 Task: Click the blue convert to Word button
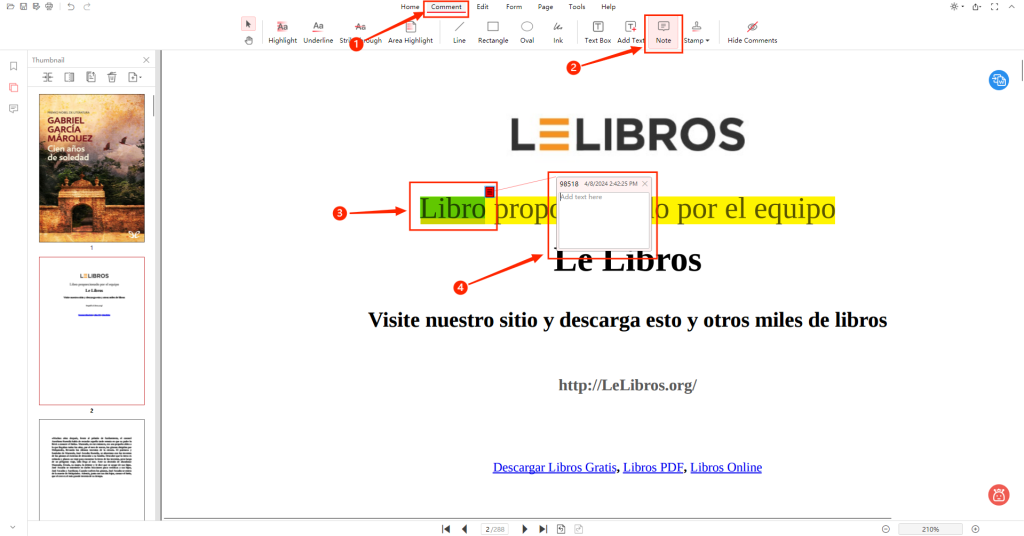[999, 80]
